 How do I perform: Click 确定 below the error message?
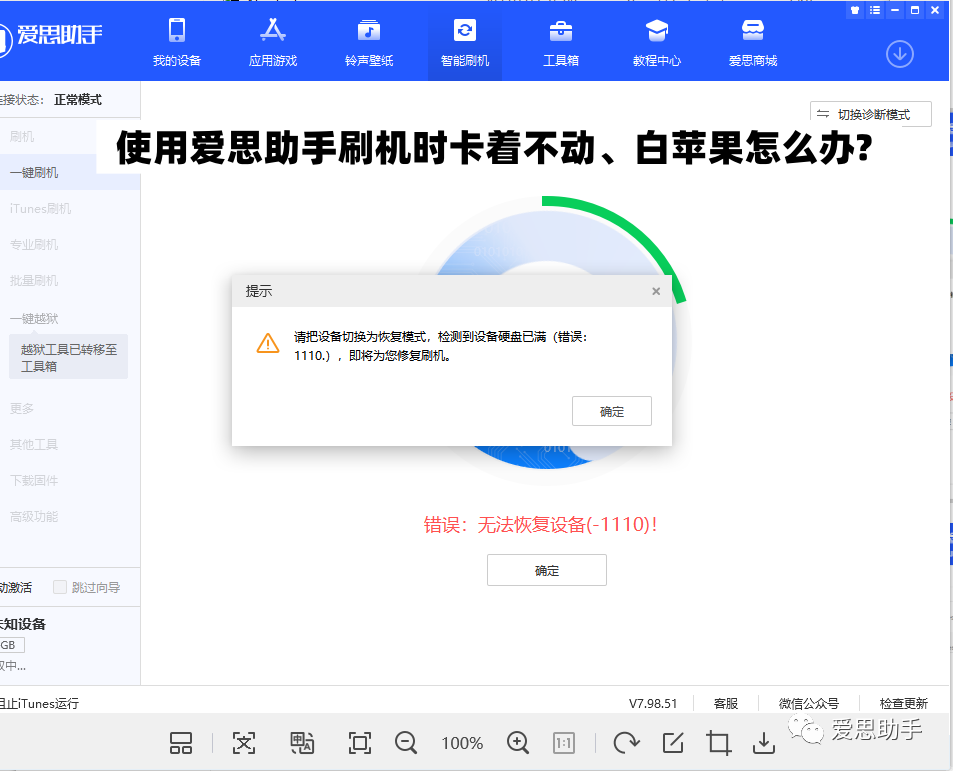click(546, 570)
